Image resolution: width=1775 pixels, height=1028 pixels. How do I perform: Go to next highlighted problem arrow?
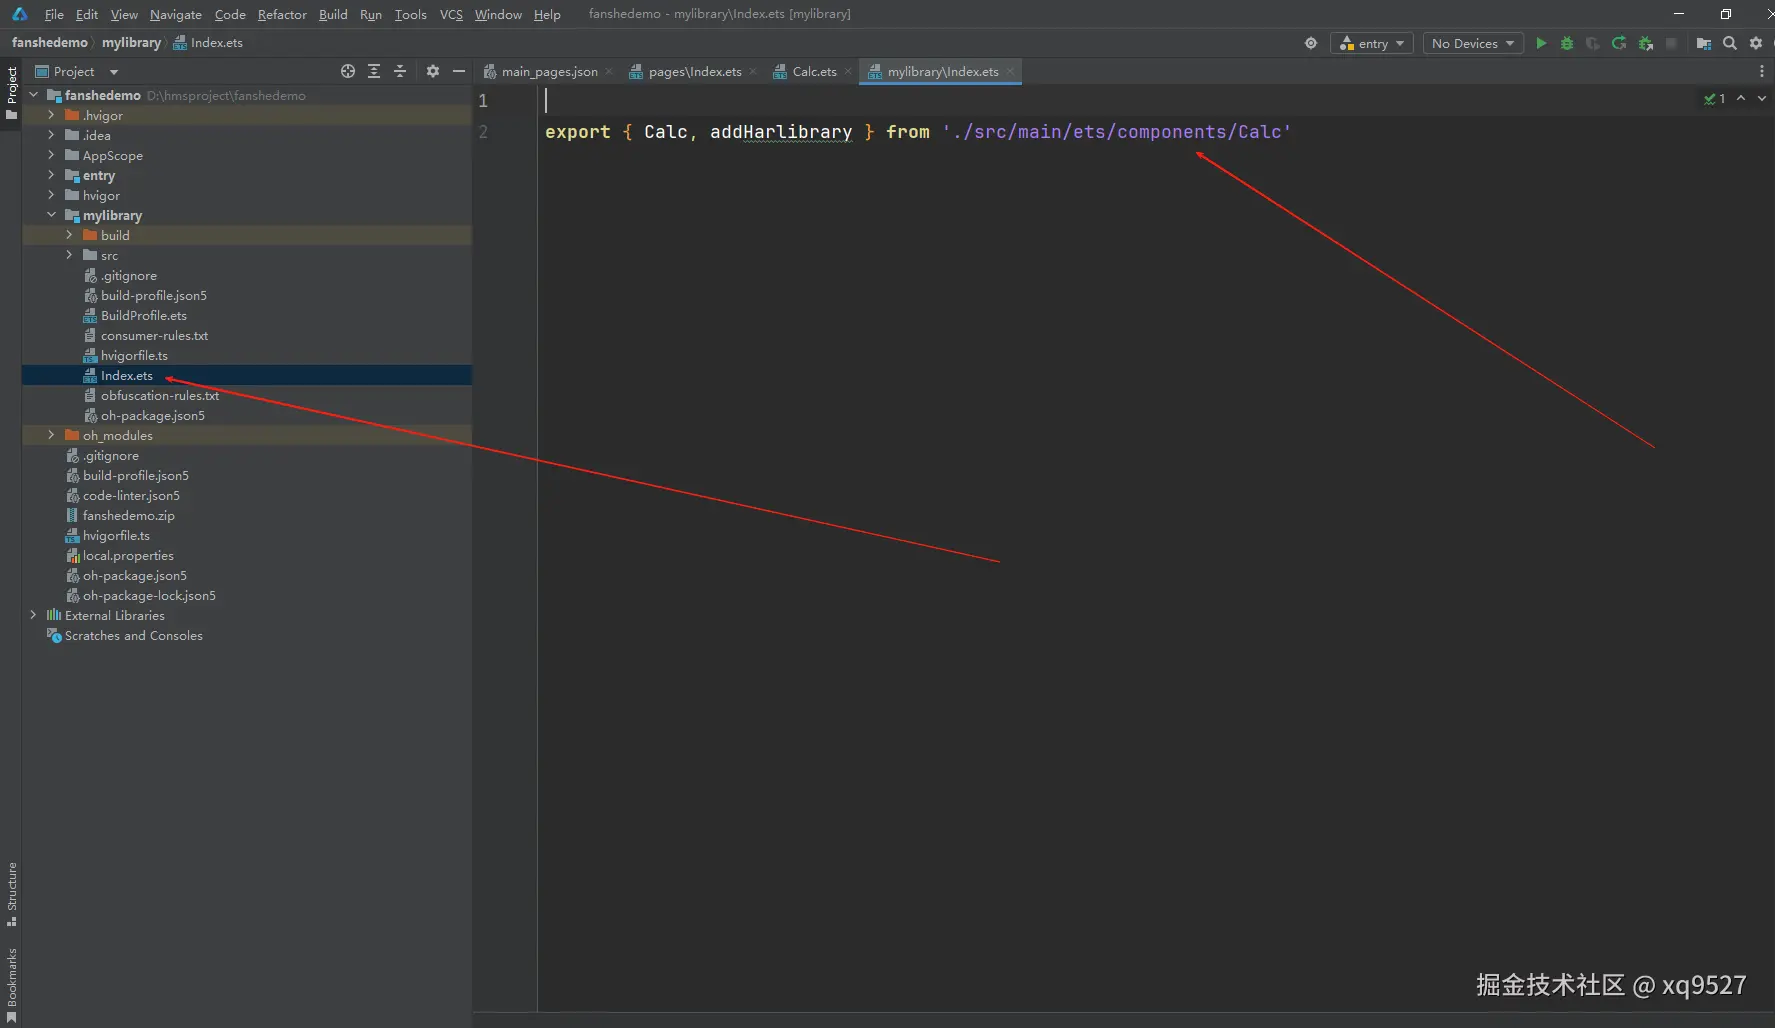pos(1762,98)
